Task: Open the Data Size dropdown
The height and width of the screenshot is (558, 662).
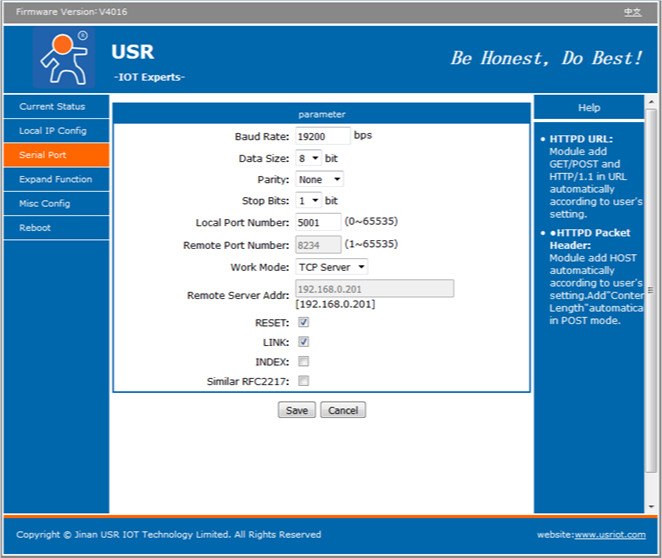Action: tap(308, 158)
